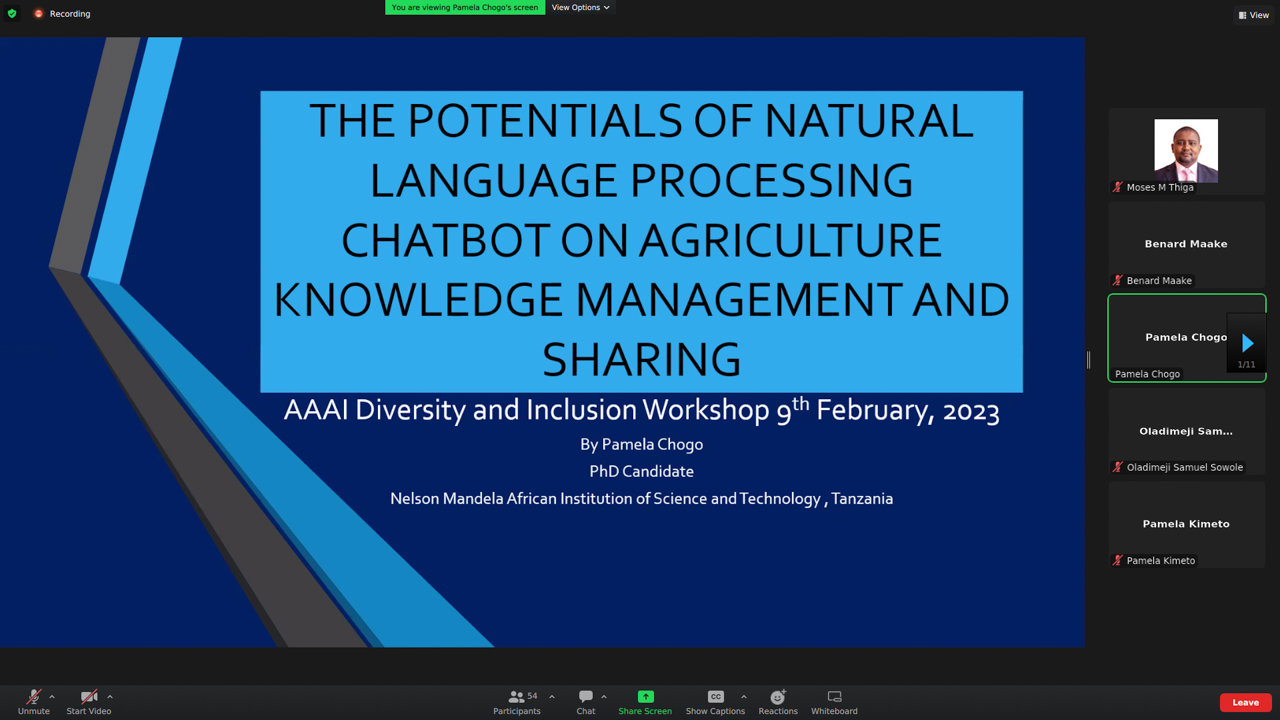Click Start Video camera icon

point(89,697)
